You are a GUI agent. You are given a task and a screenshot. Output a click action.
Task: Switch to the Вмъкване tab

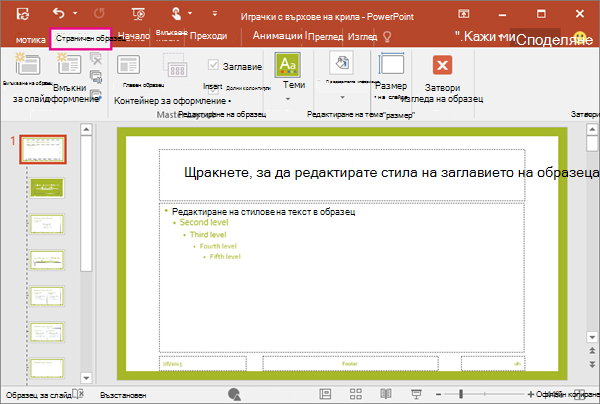[x=171, y=33]
